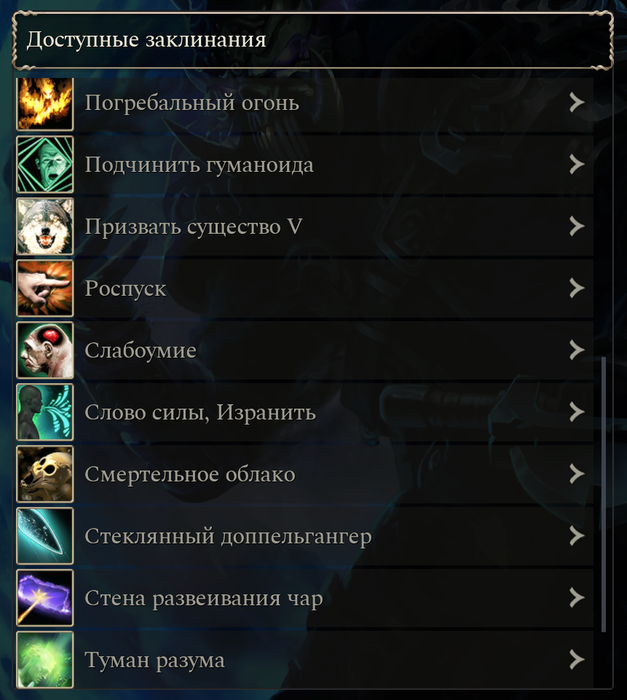
Task: Select the Стеклянный доппельгангер glass shard icon
Action: point(45,536)
